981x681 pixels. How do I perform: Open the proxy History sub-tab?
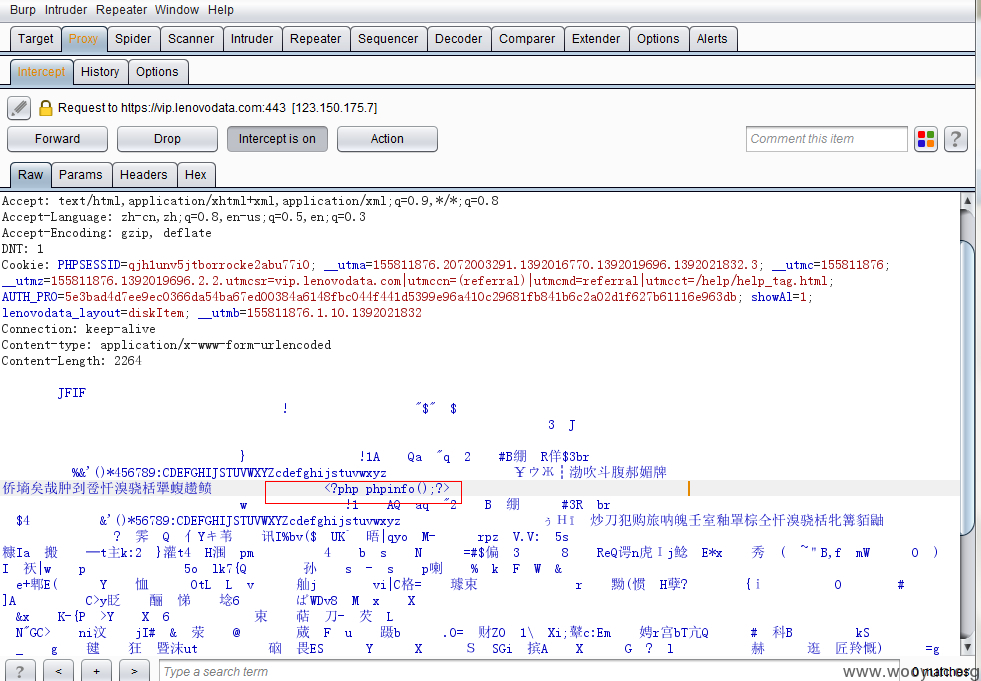pyautogui.click(x=100, y=72)
